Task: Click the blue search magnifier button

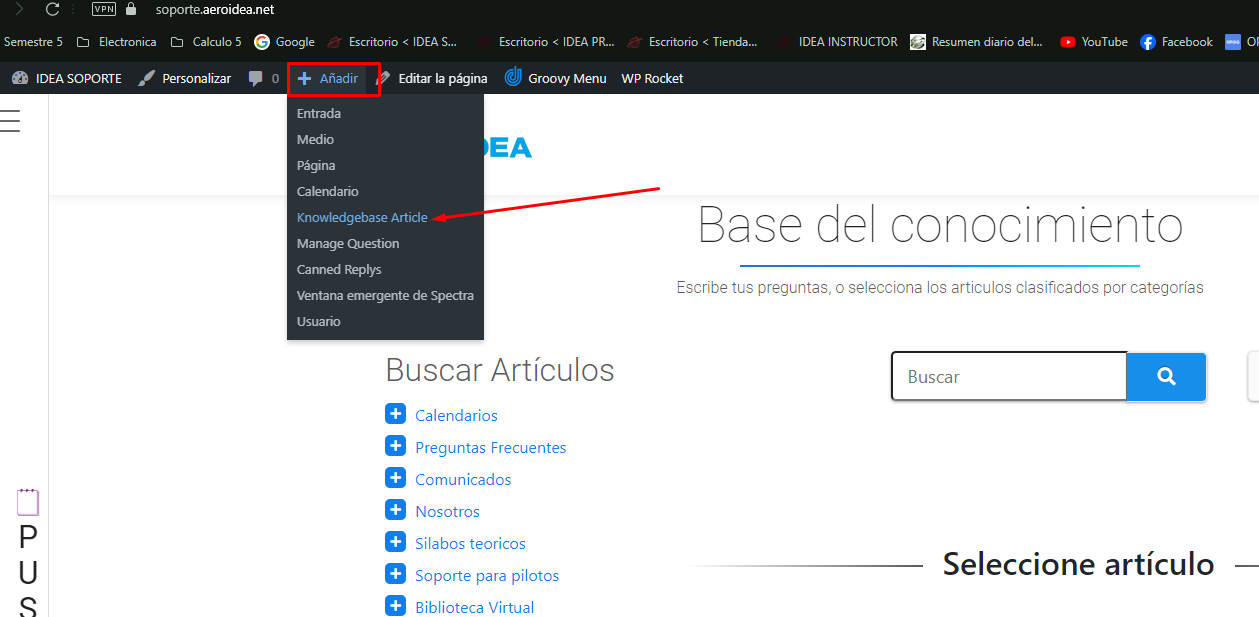Action: click(x=1166, y=376)
